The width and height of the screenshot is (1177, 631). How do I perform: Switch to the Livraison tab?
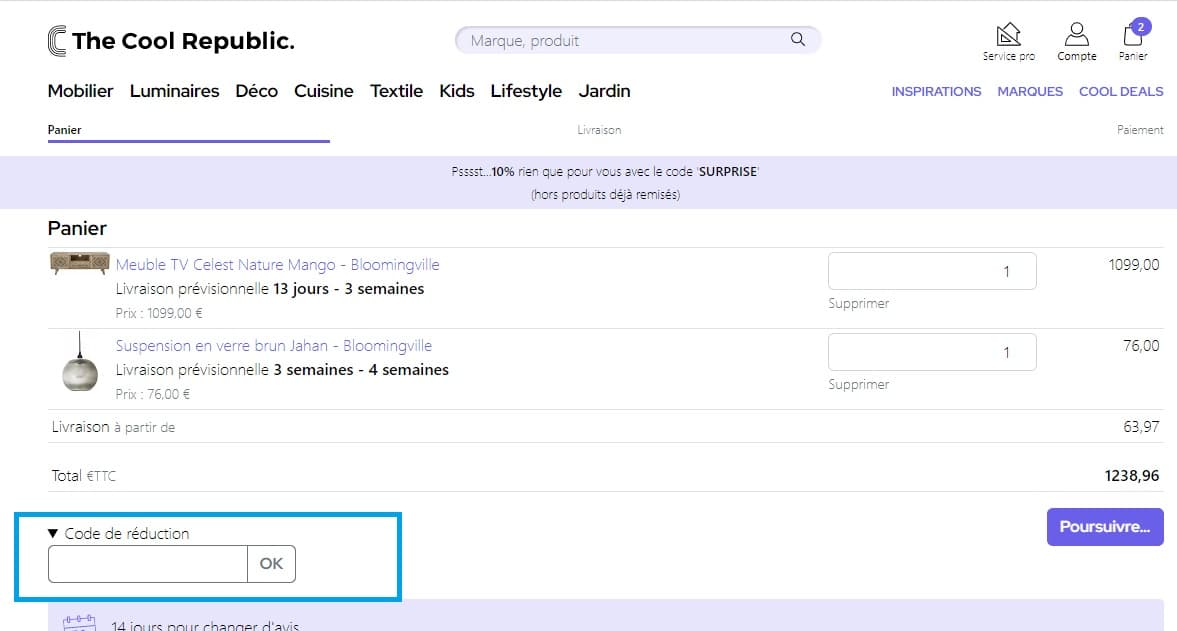(x=599, y=129)
